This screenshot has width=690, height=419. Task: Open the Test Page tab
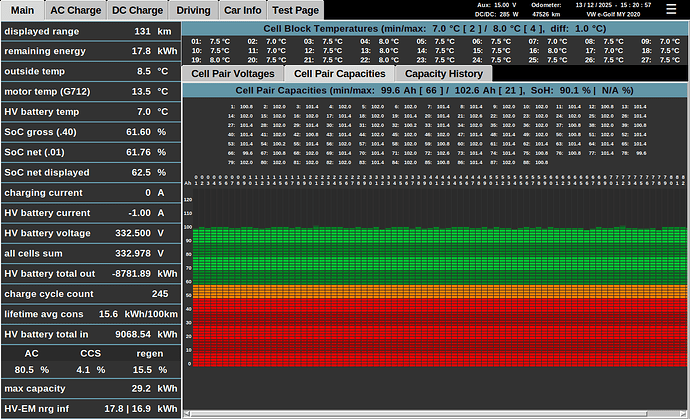[295, 10]
